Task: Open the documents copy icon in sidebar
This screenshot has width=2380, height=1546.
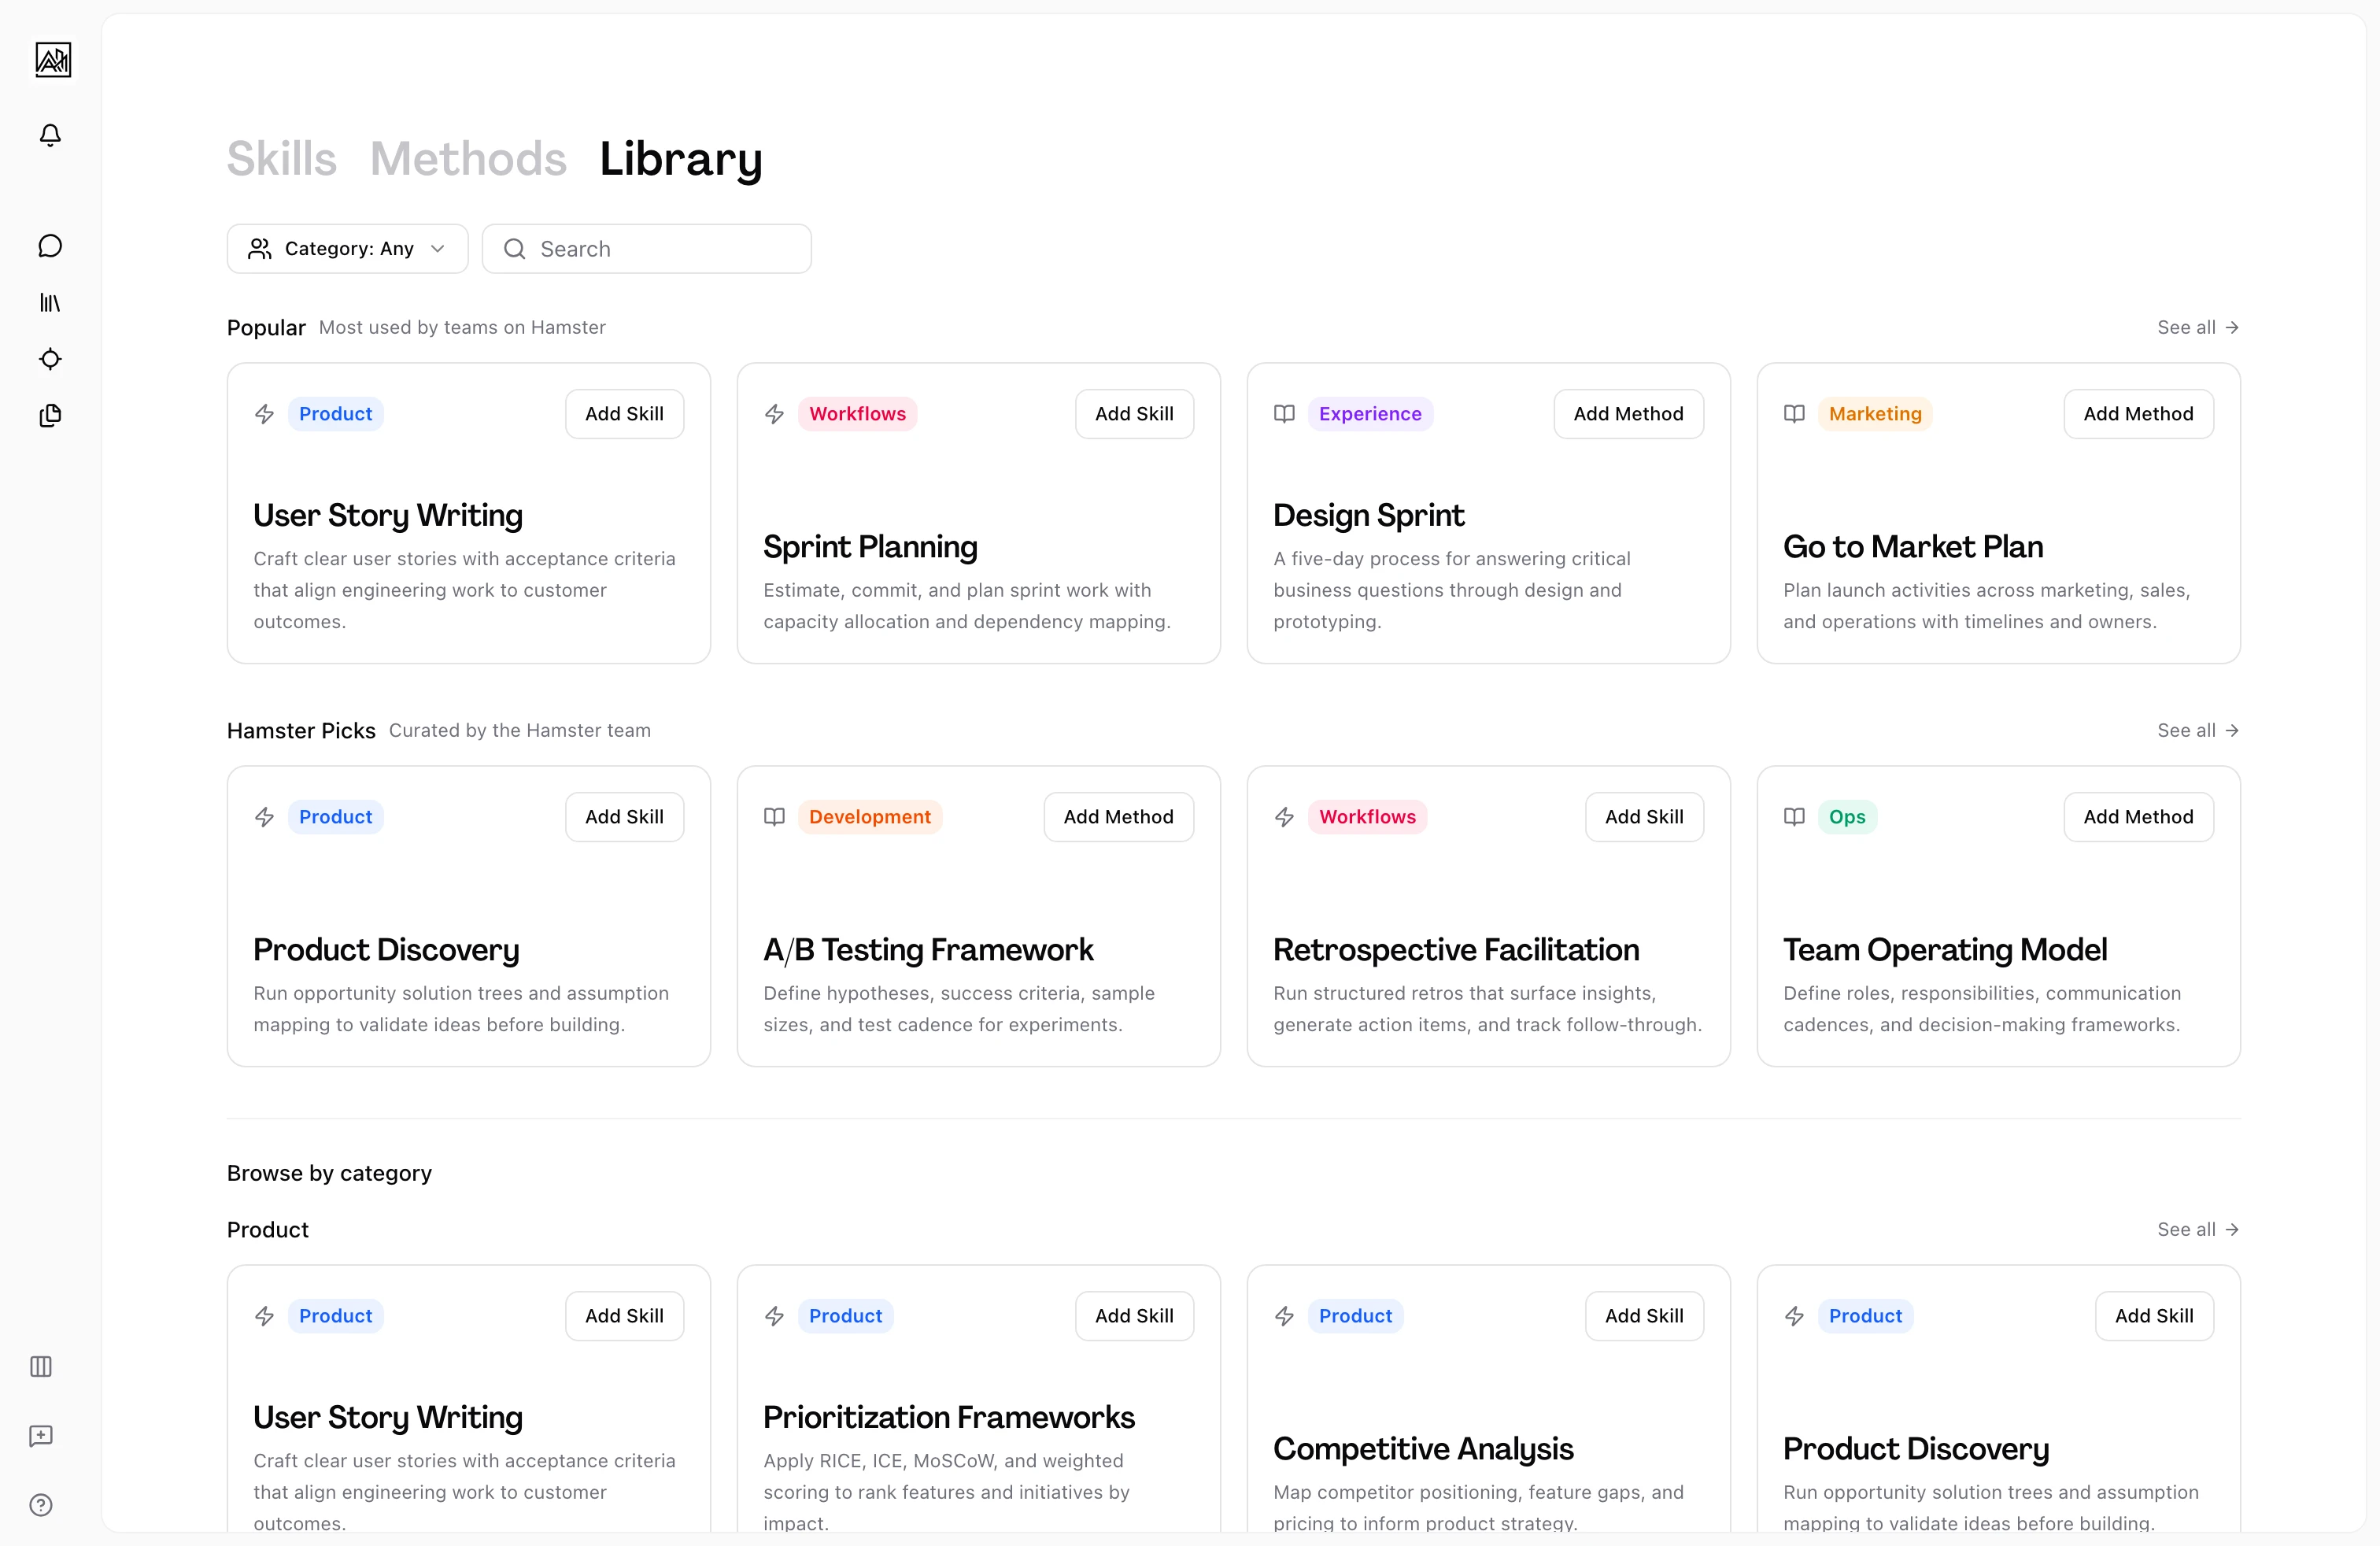Action: pyautogui.click(x=50, y=415)
